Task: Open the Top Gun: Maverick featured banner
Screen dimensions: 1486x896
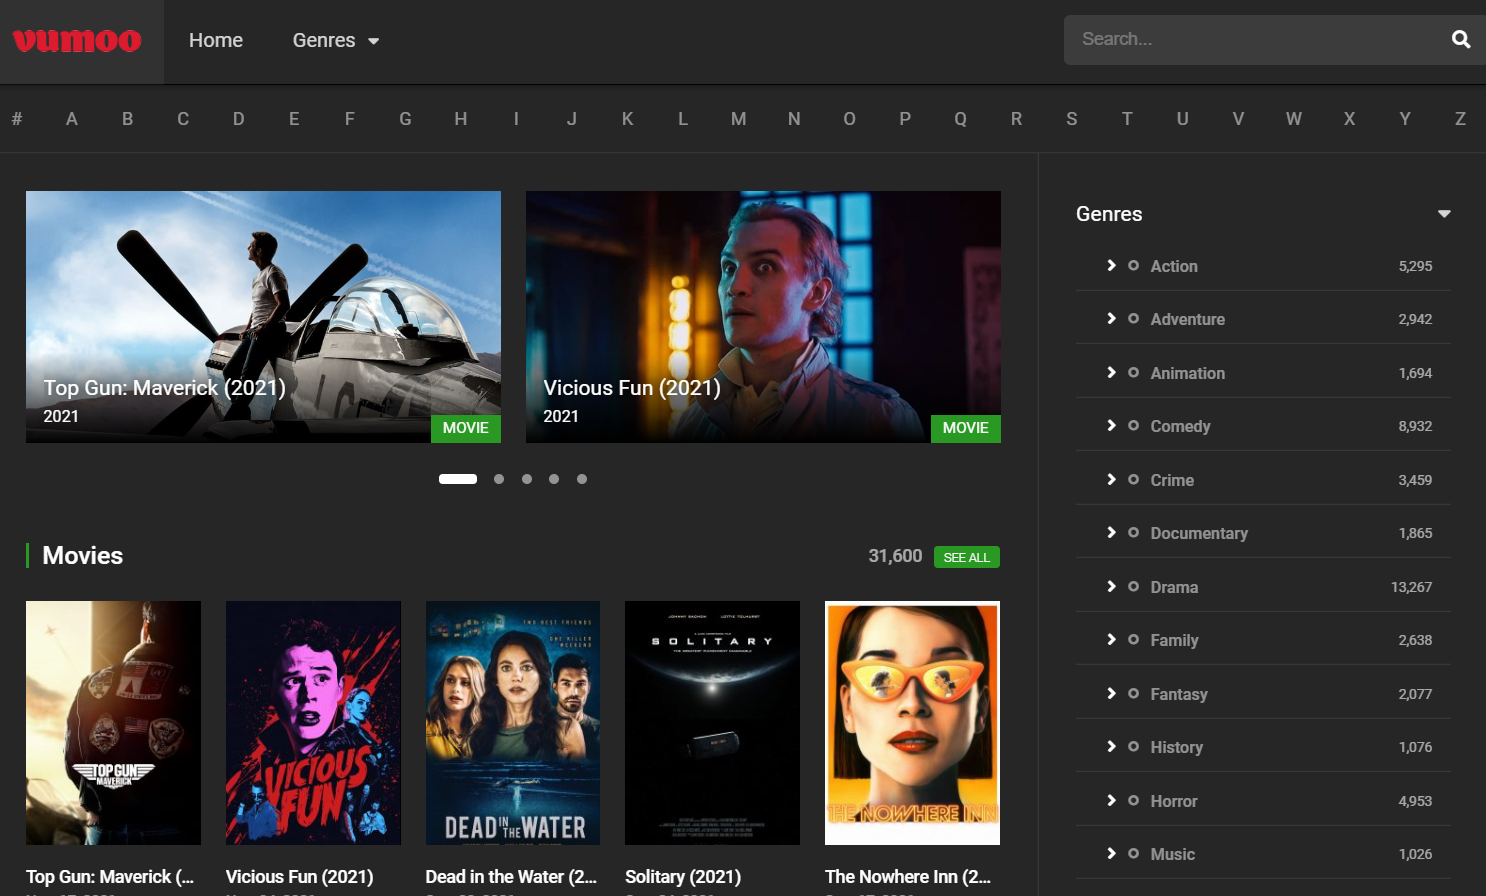Action: tap(263, 317)
